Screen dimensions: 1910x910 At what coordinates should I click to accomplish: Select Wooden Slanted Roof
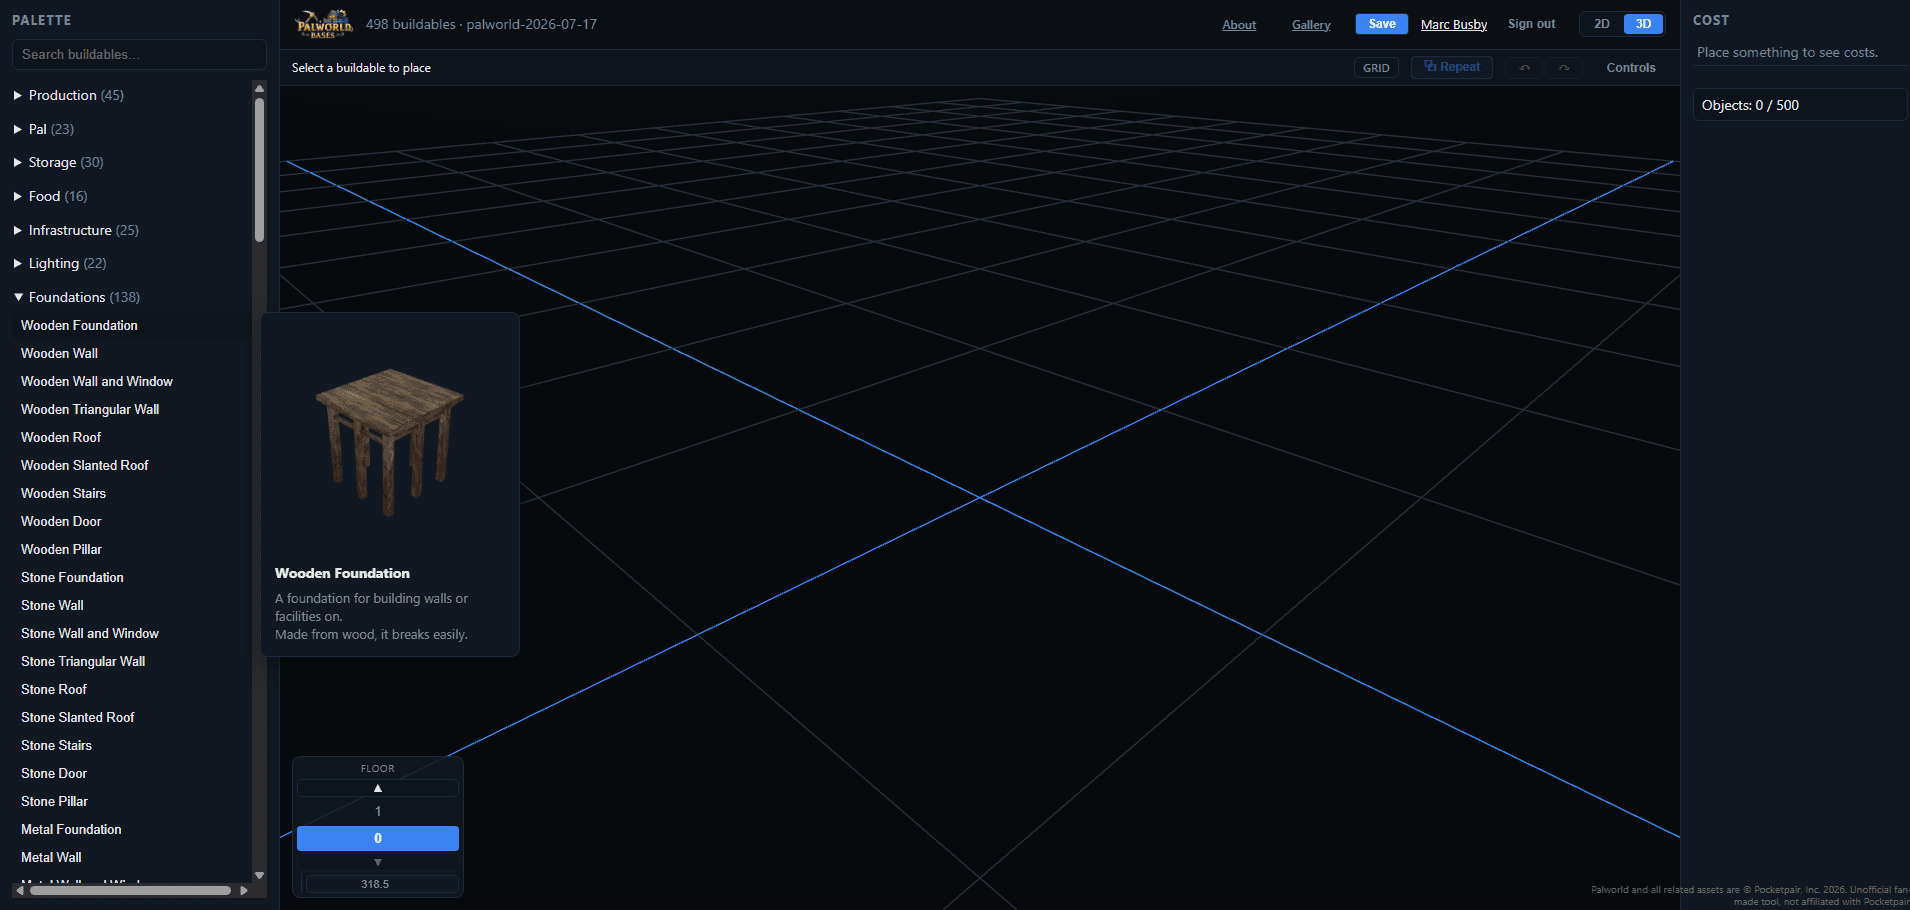point(84,465)
